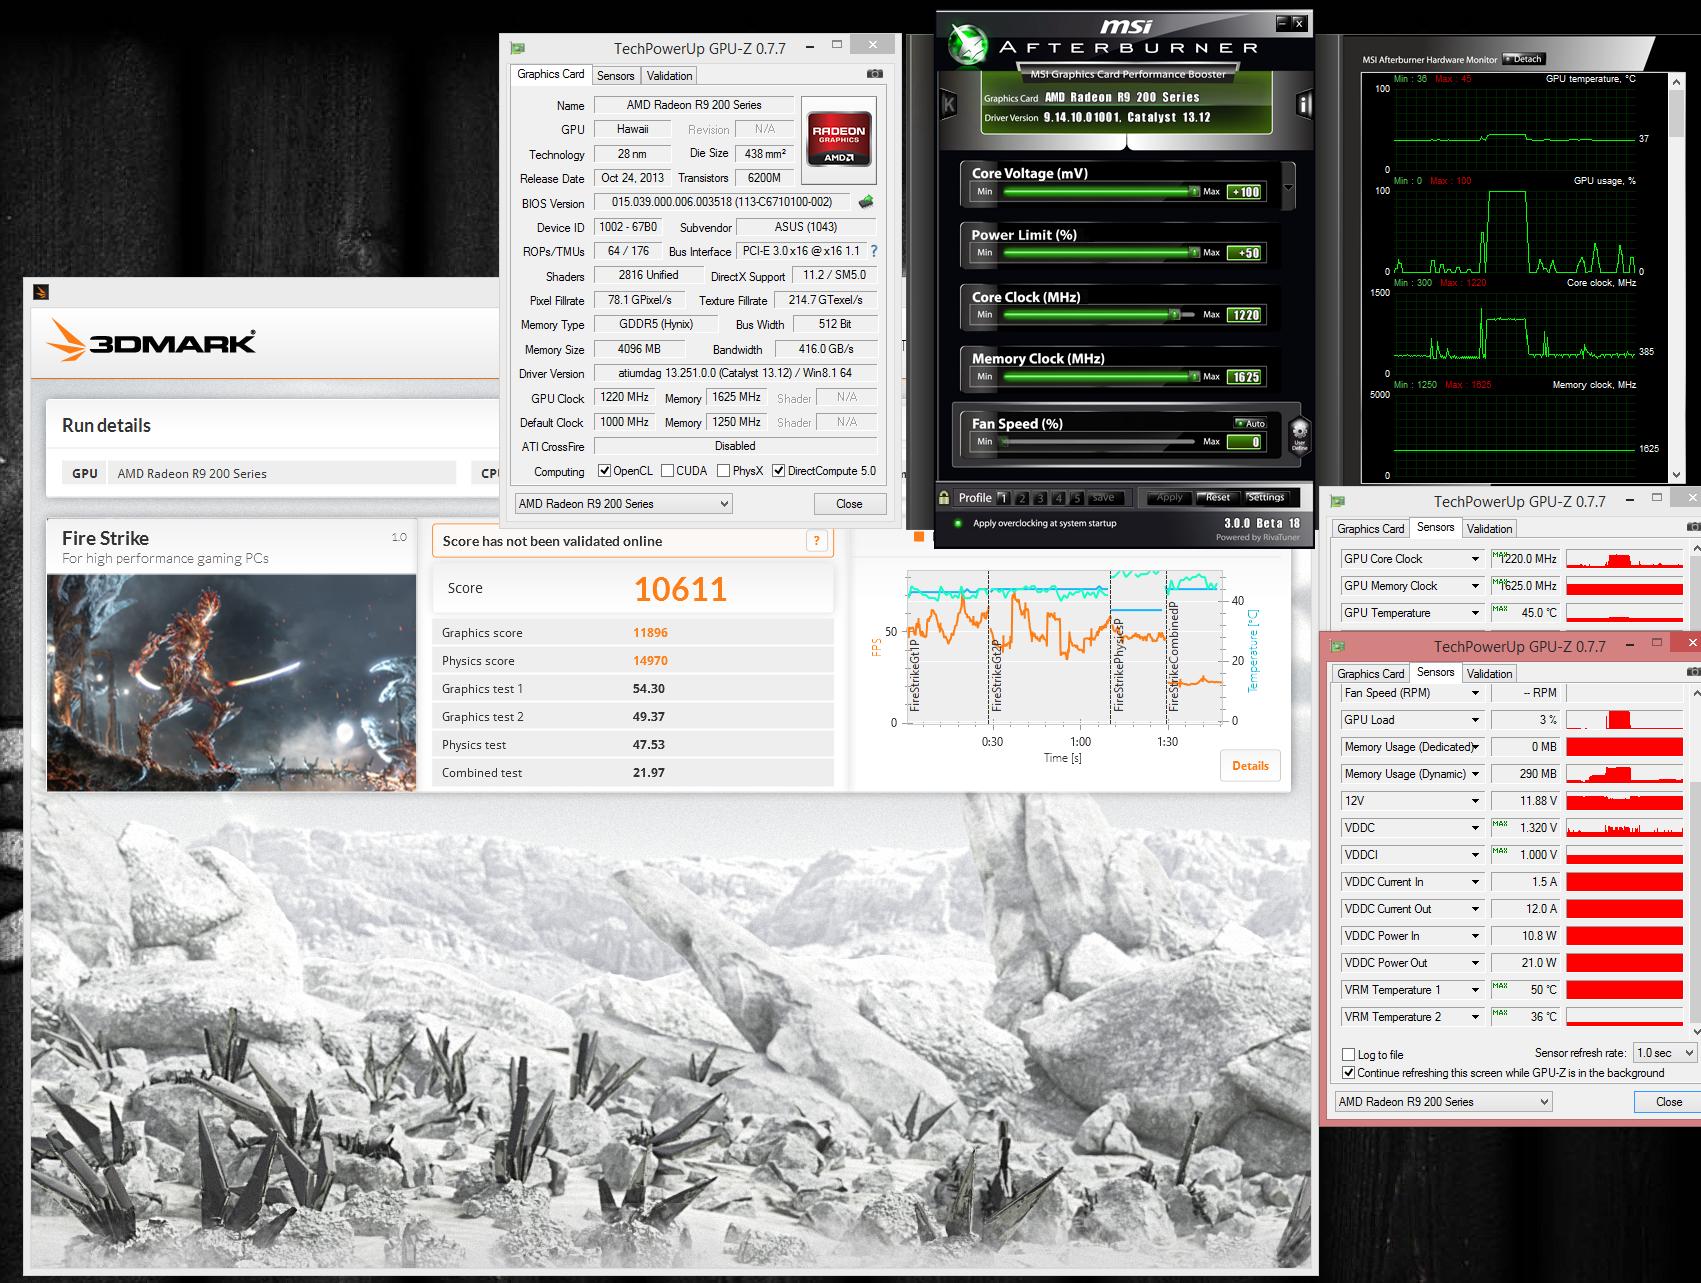
Task: Open the Graphics Card tab in the front sensors window
Action: [1370, 674]
